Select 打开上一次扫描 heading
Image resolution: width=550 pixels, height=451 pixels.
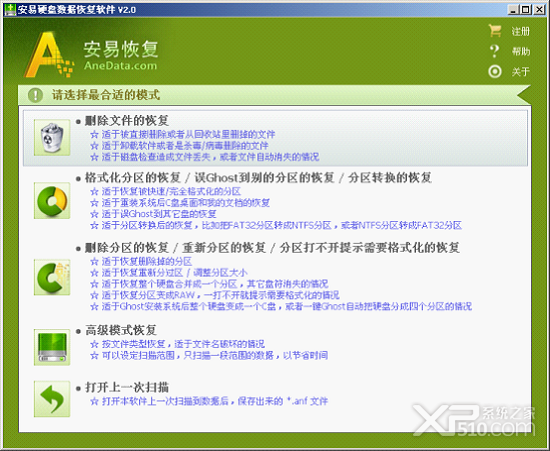point(127,388)
